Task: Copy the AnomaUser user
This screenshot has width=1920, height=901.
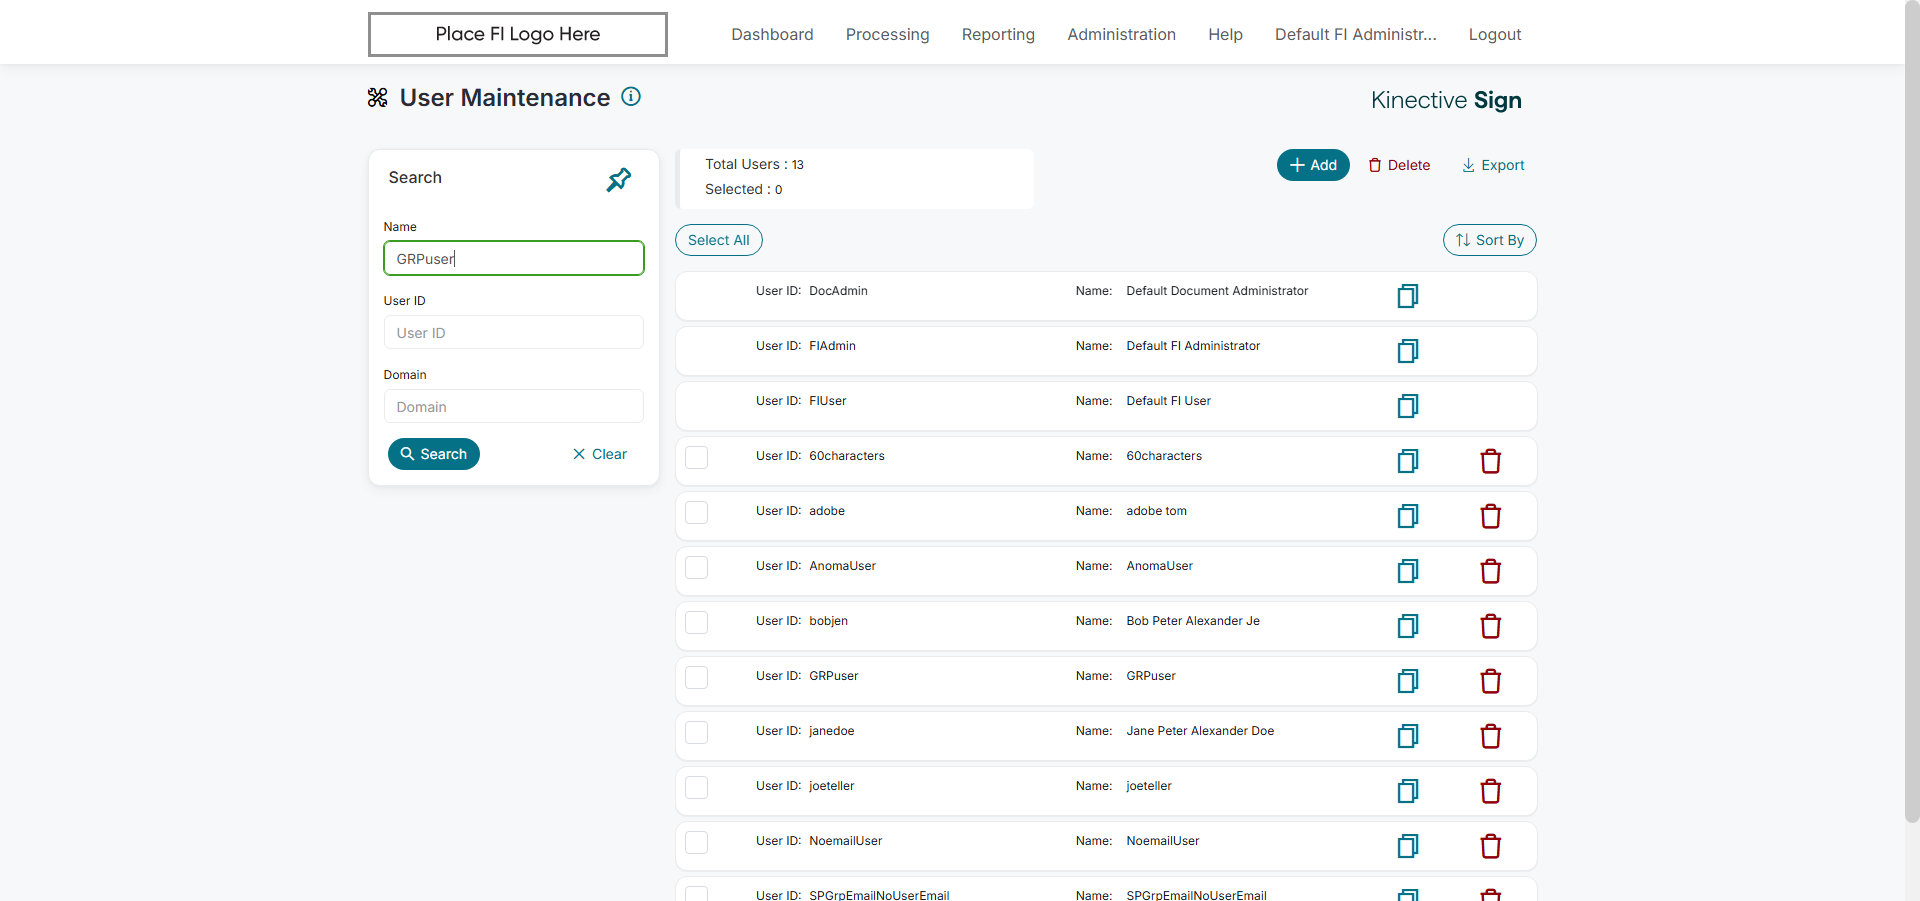Action: click(x=1408, y=571)
